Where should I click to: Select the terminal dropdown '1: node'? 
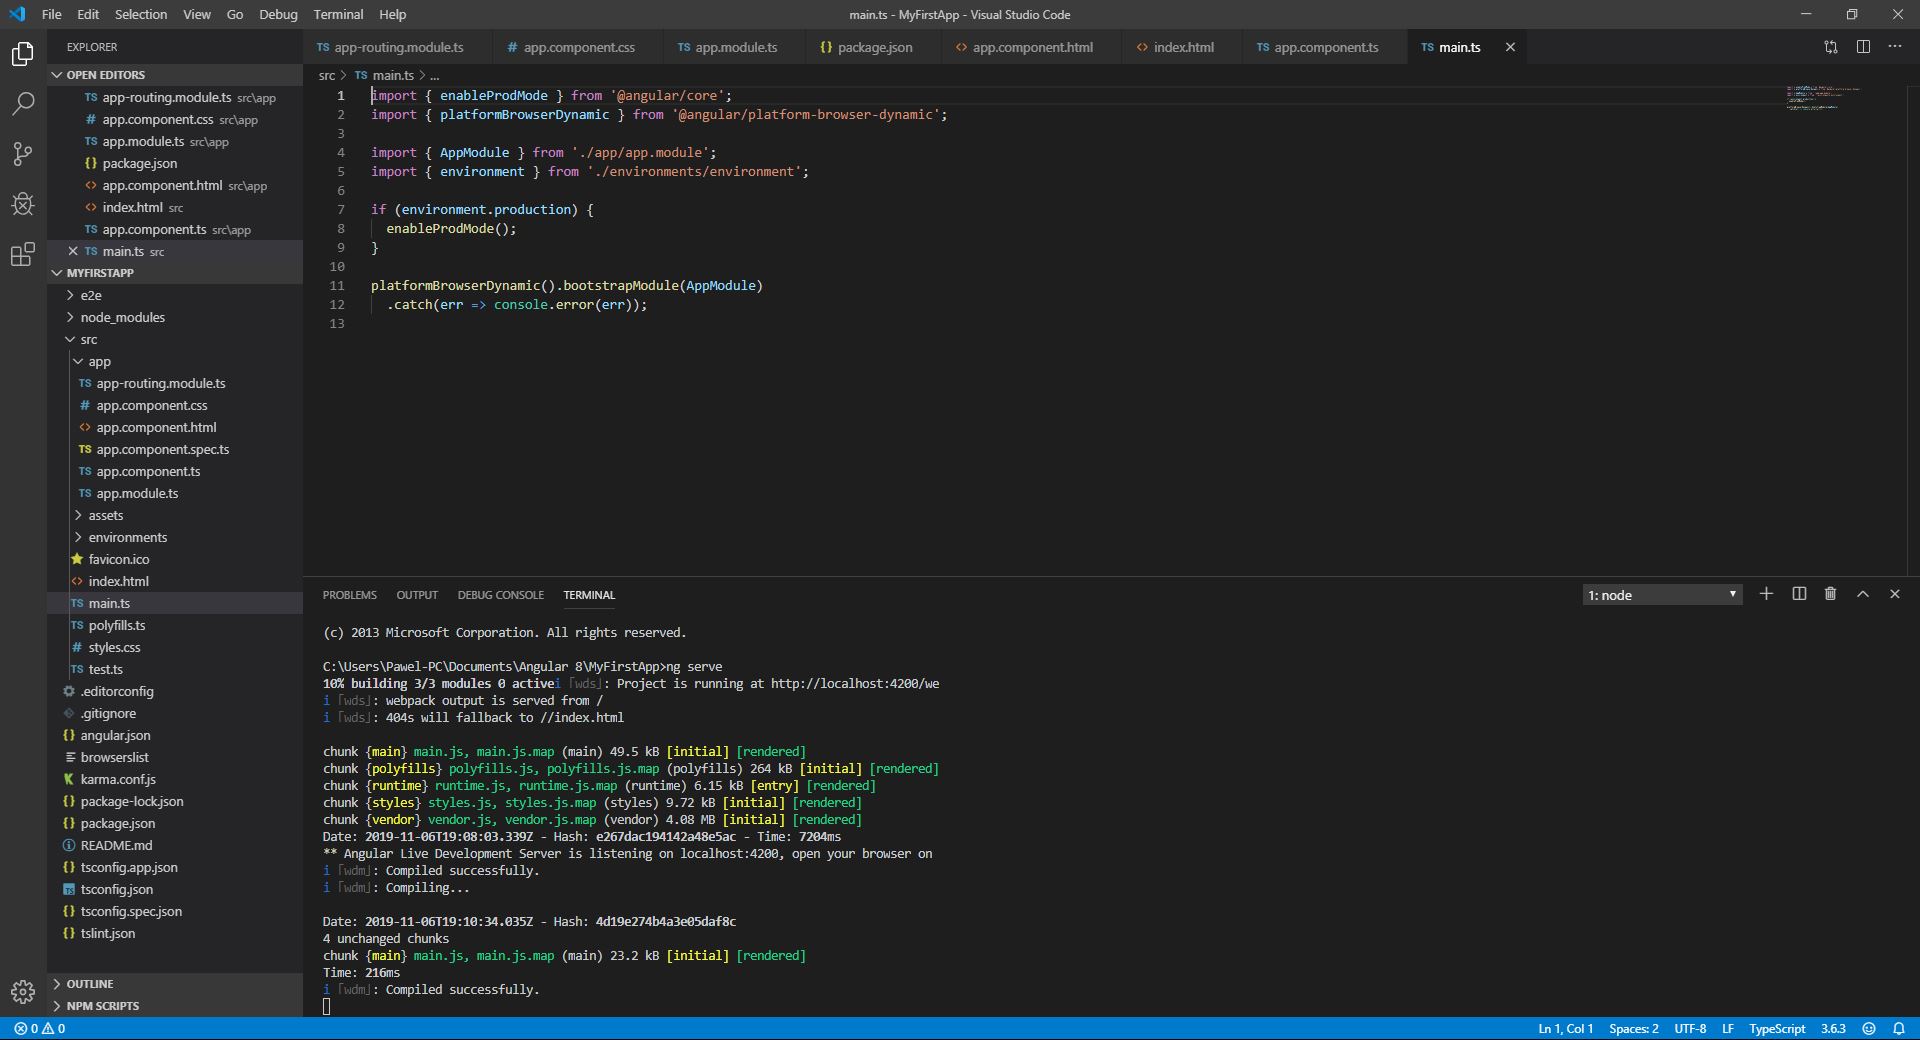click(x=1662, y=595)
